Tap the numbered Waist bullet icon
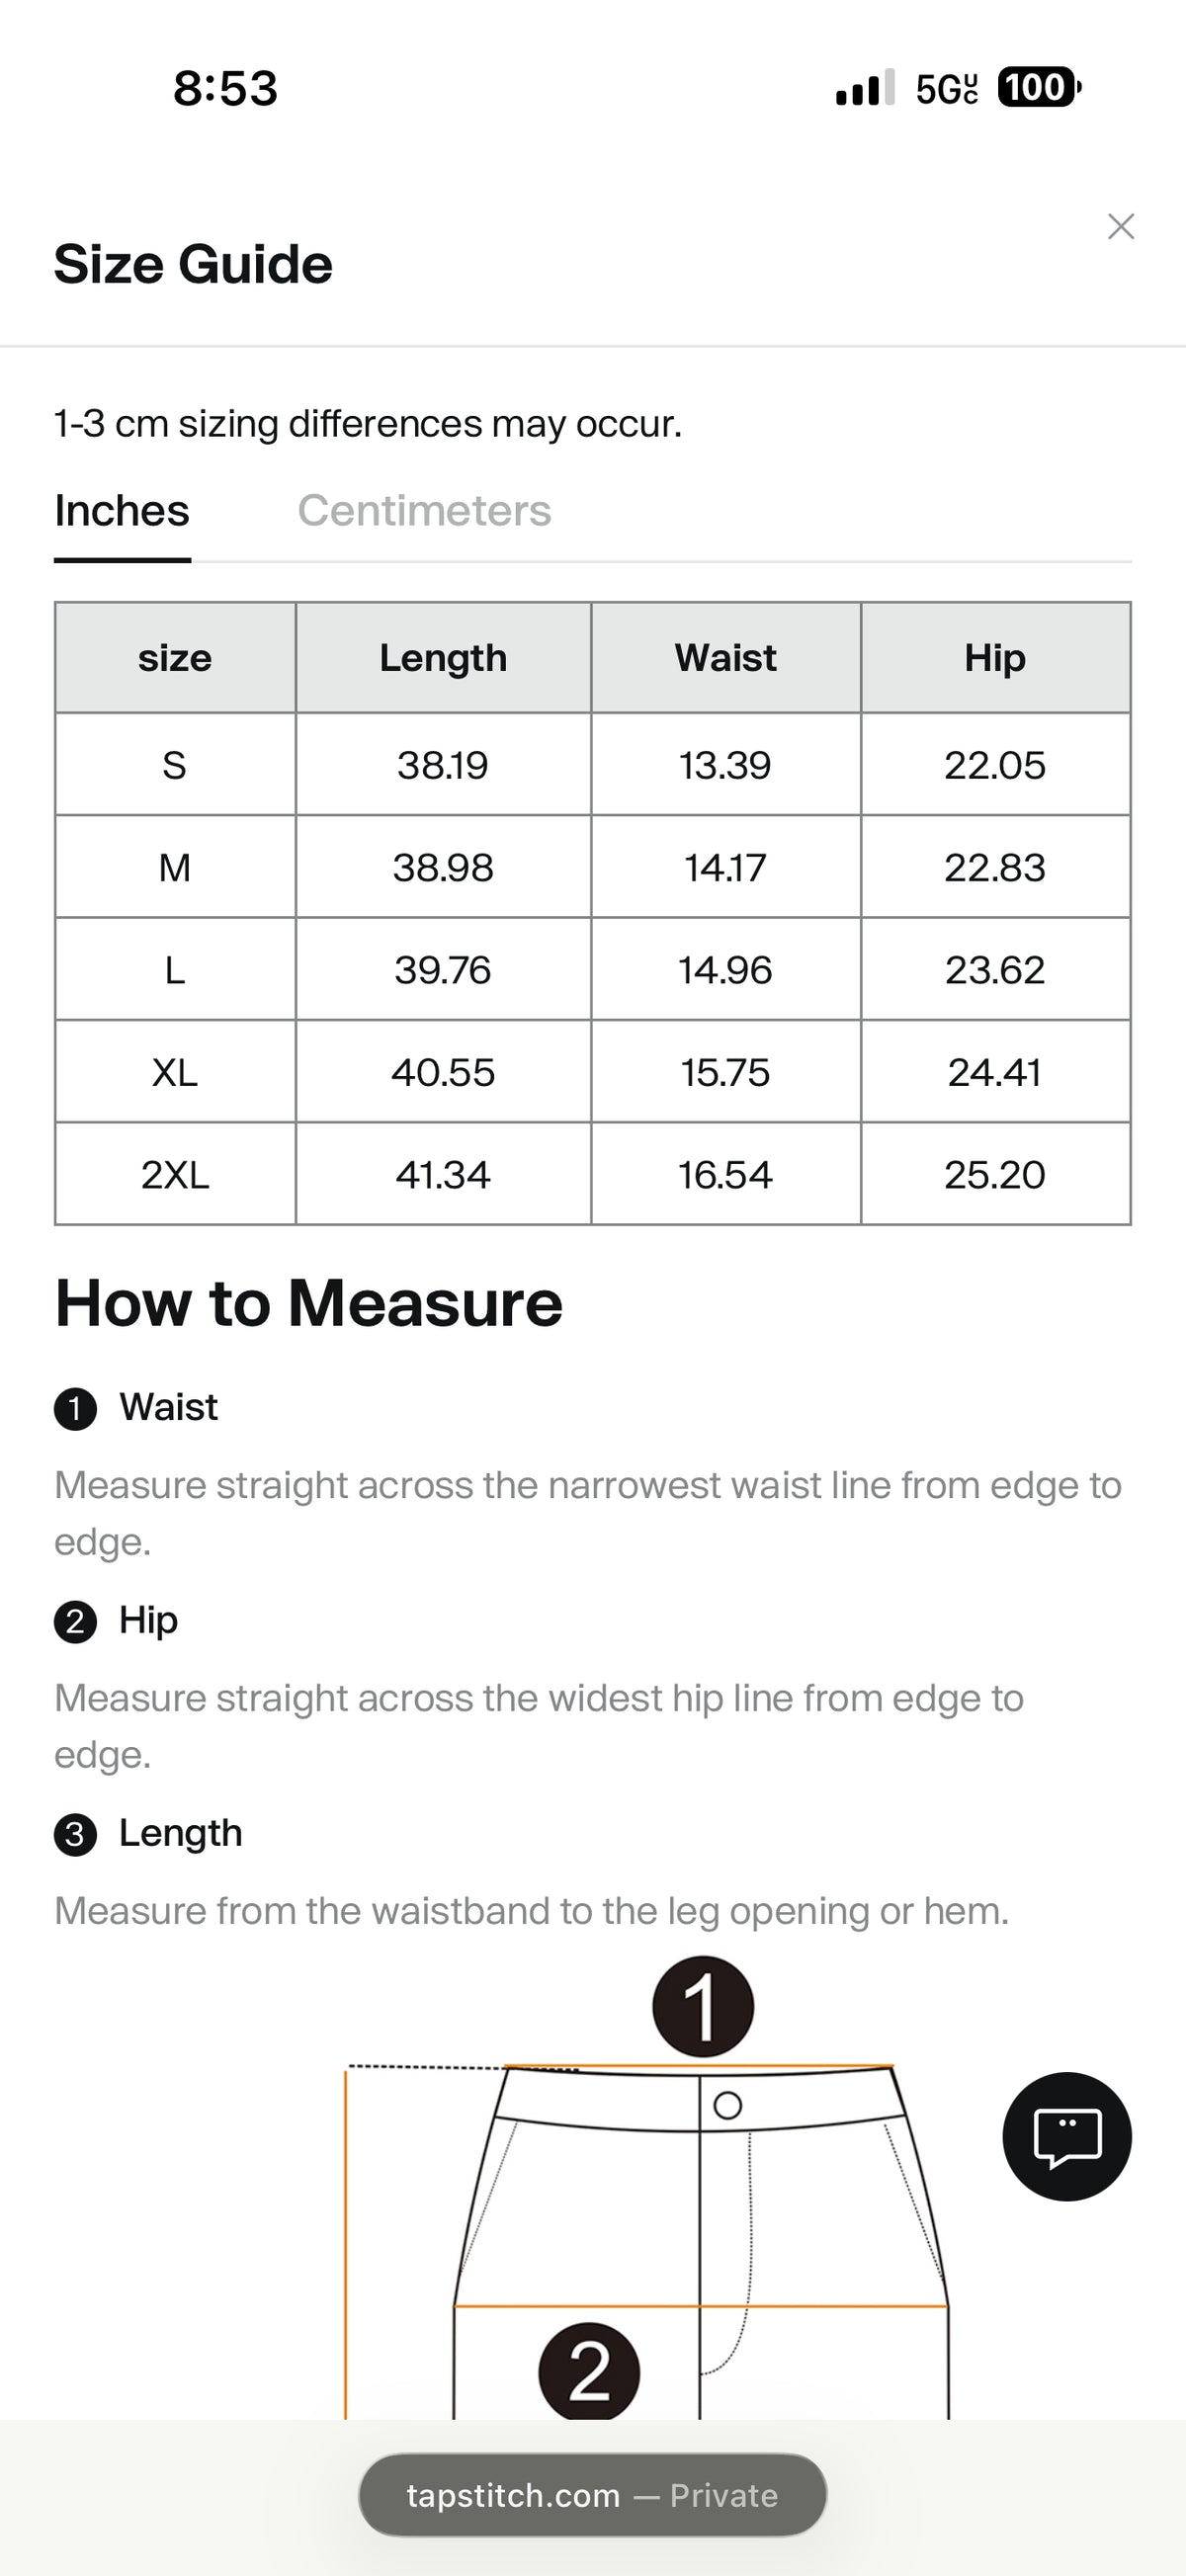Viewport: 1186px width, 2576px height. click(x=75, y=1409)
